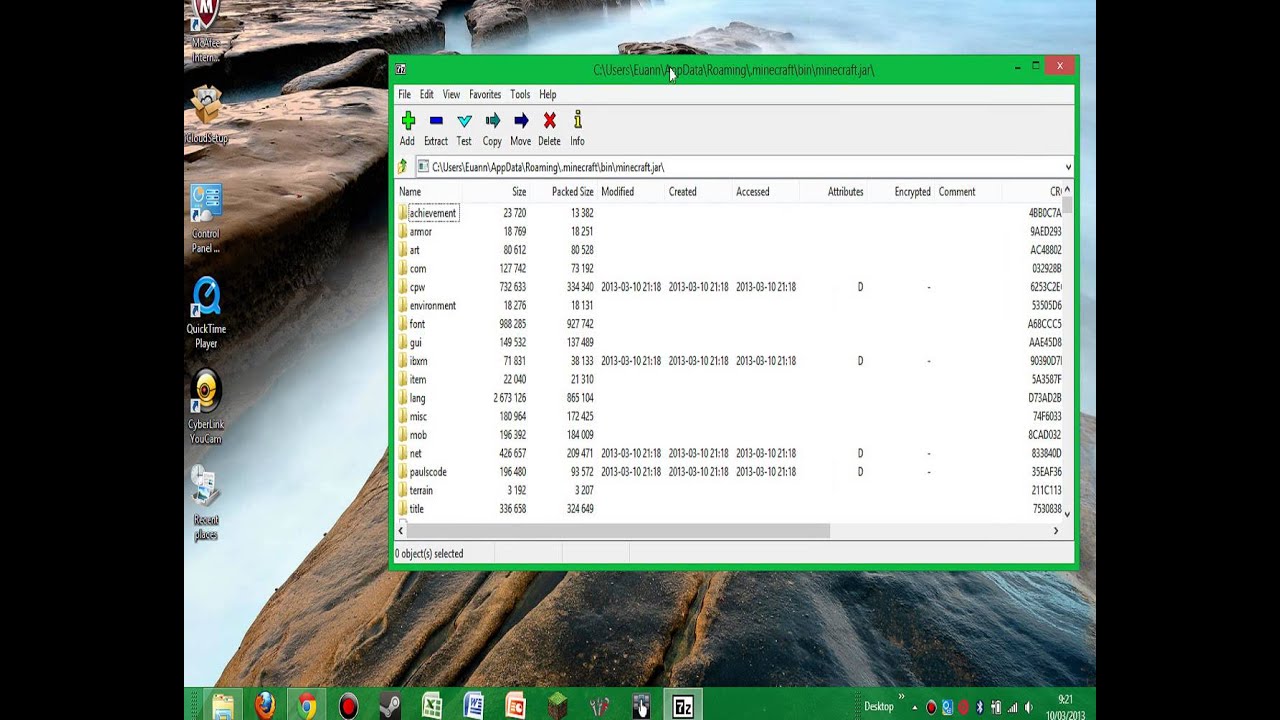Open Firefox from the taskbar
This screenshot has width=1280, height=720.
264,706
